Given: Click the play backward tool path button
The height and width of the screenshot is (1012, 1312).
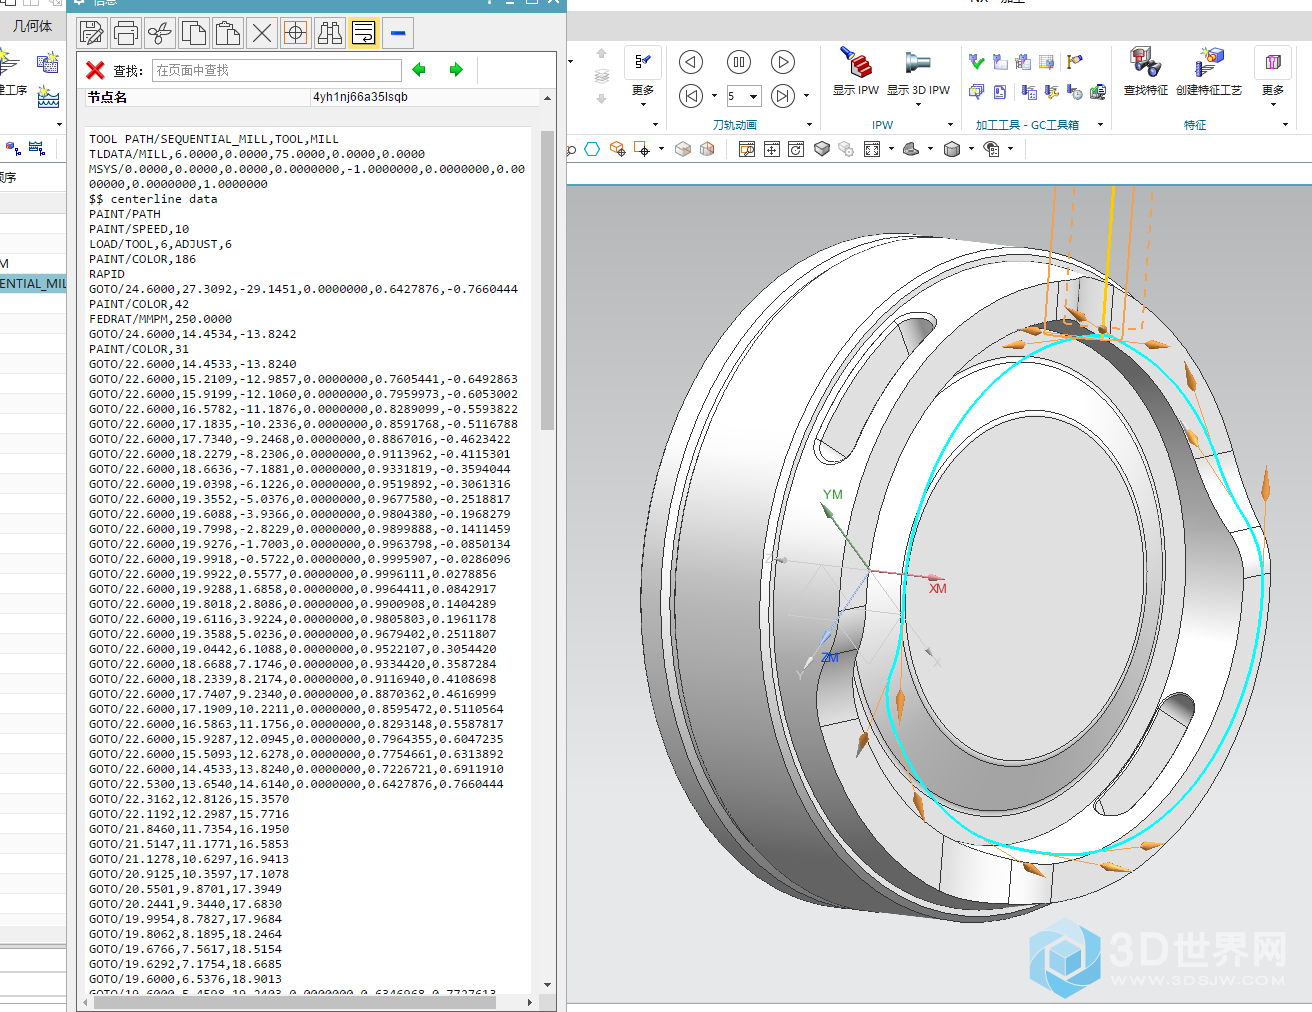Looking at the screenshot, I should click(x=691, y=62).
